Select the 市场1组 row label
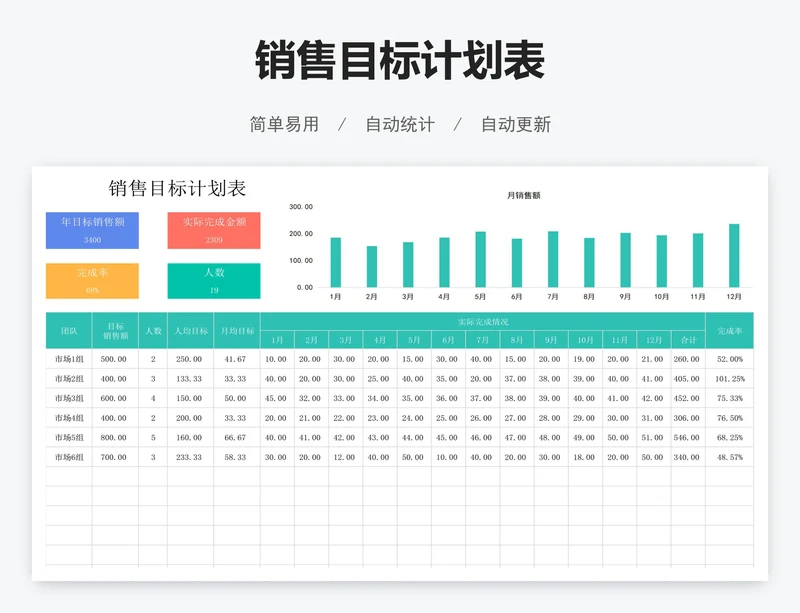The image size is (800, 613). 69,359
